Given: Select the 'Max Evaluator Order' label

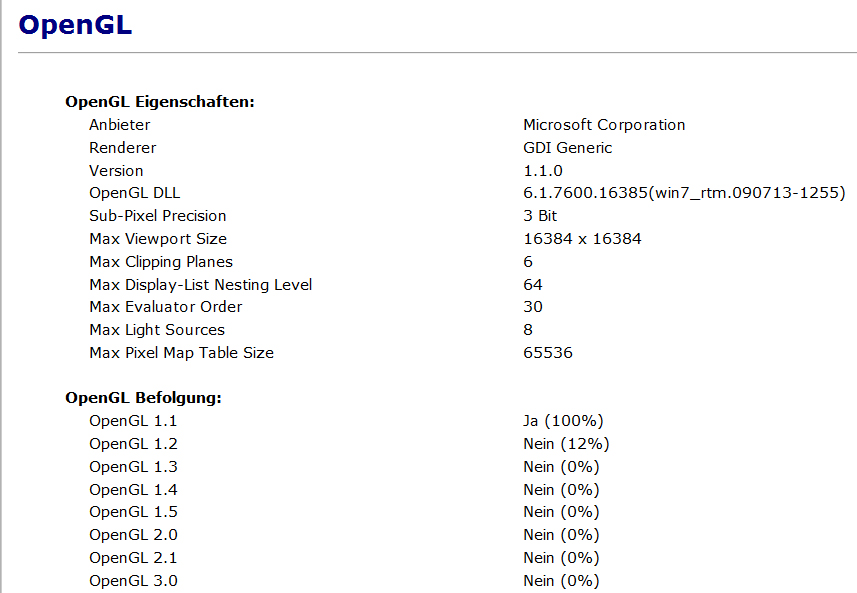Looking at the screenshot, I should point(166,307).
